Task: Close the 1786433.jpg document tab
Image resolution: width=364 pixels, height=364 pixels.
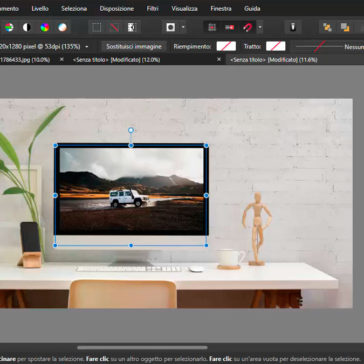Action: (x=61, y=59)
